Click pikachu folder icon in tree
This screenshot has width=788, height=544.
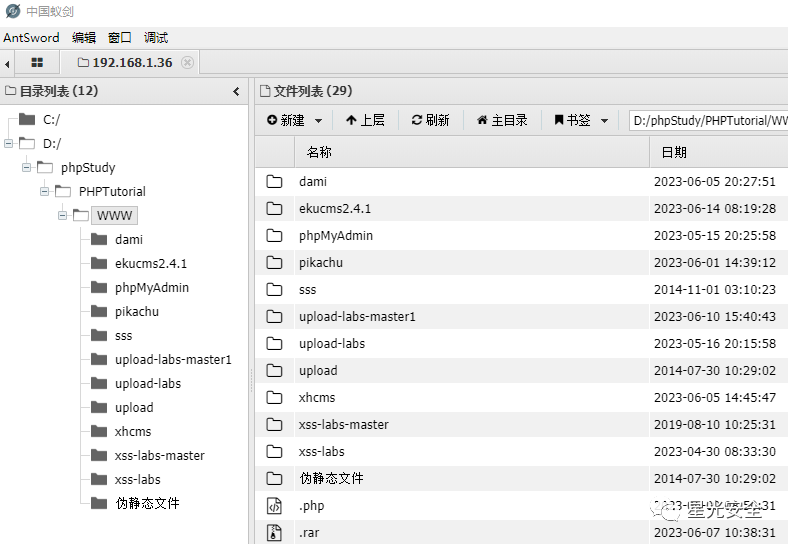click(x=99, y=311)
